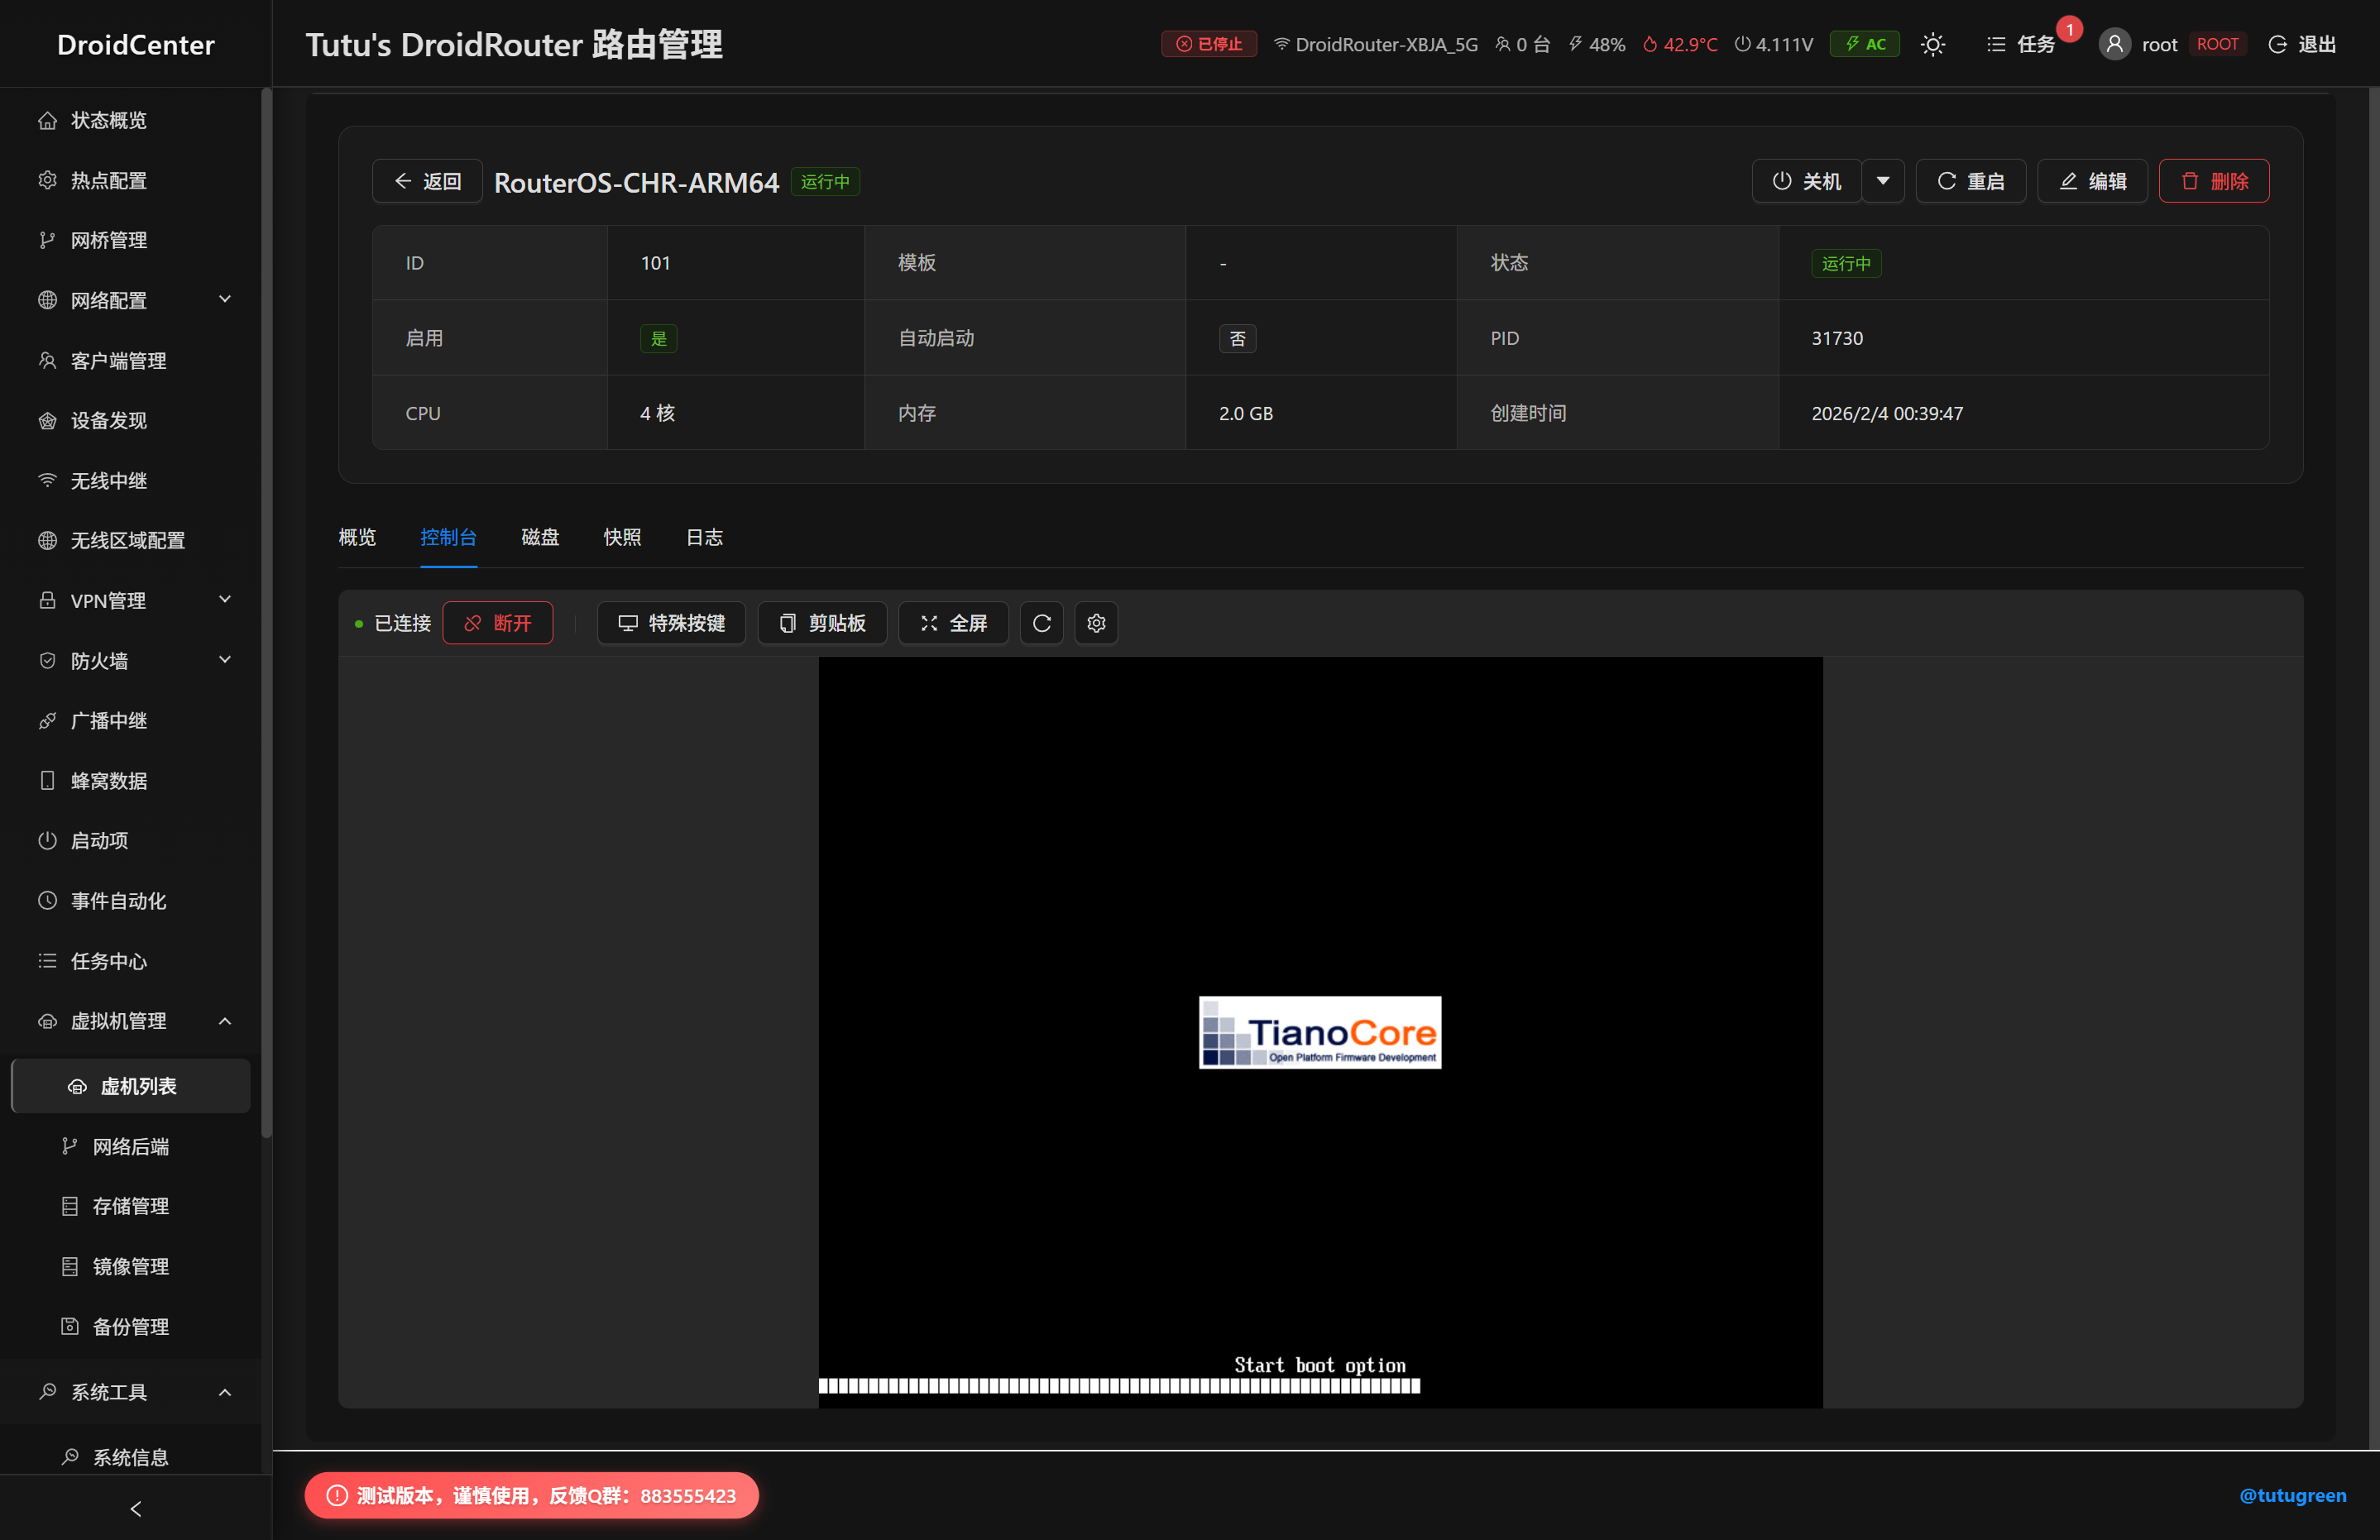Collapse the sidebar with bottom arrow
This screenshot has width=2380, height=1540.
(x=136, y=1508)
